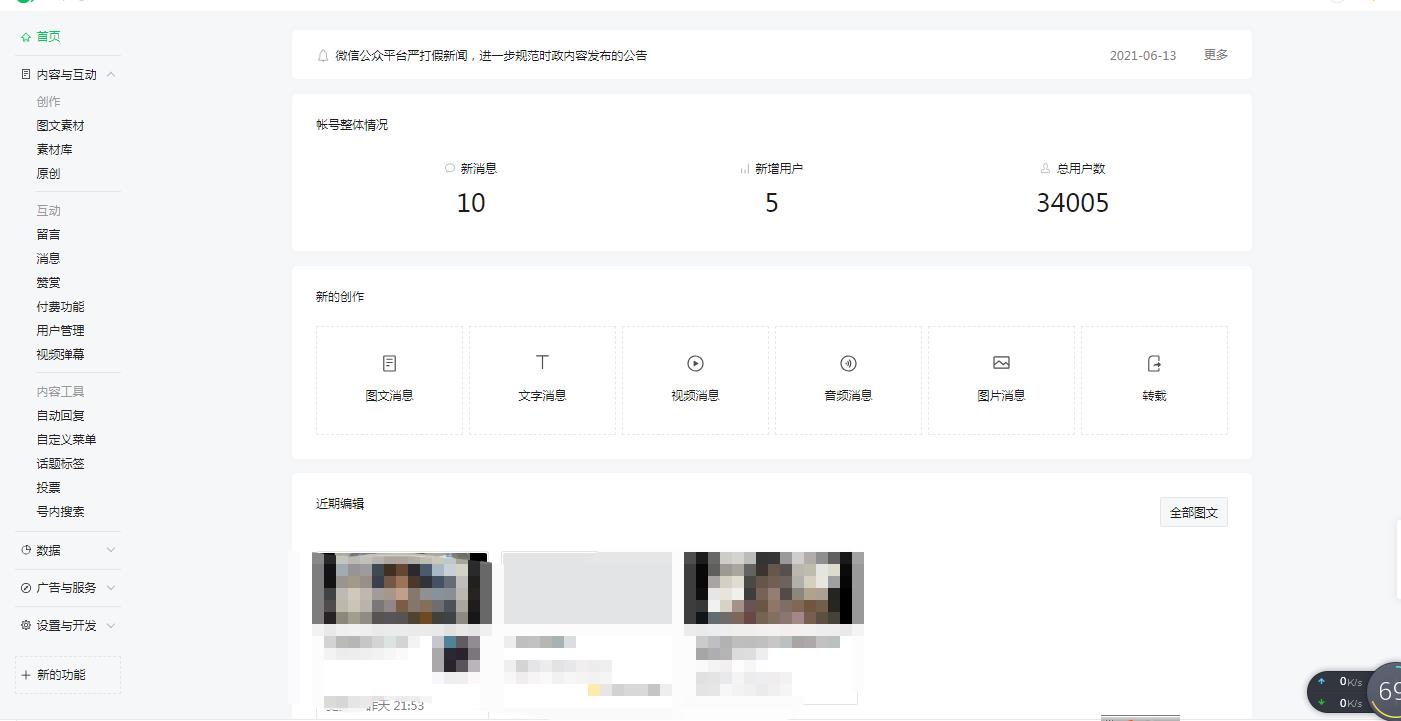Image resolution: width=1401 pixels, height=721 pixels.
Task: Open the third recent edit thumbnail
Action: (x=774, y=588)
